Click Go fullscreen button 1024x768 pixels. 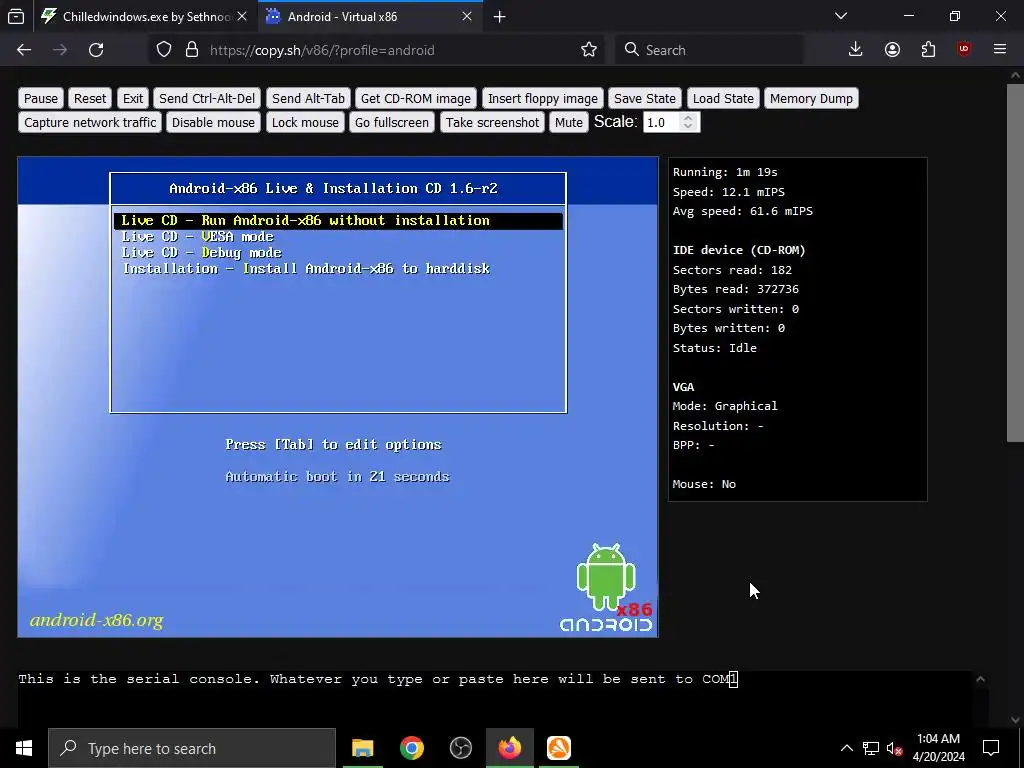point(392,123)
